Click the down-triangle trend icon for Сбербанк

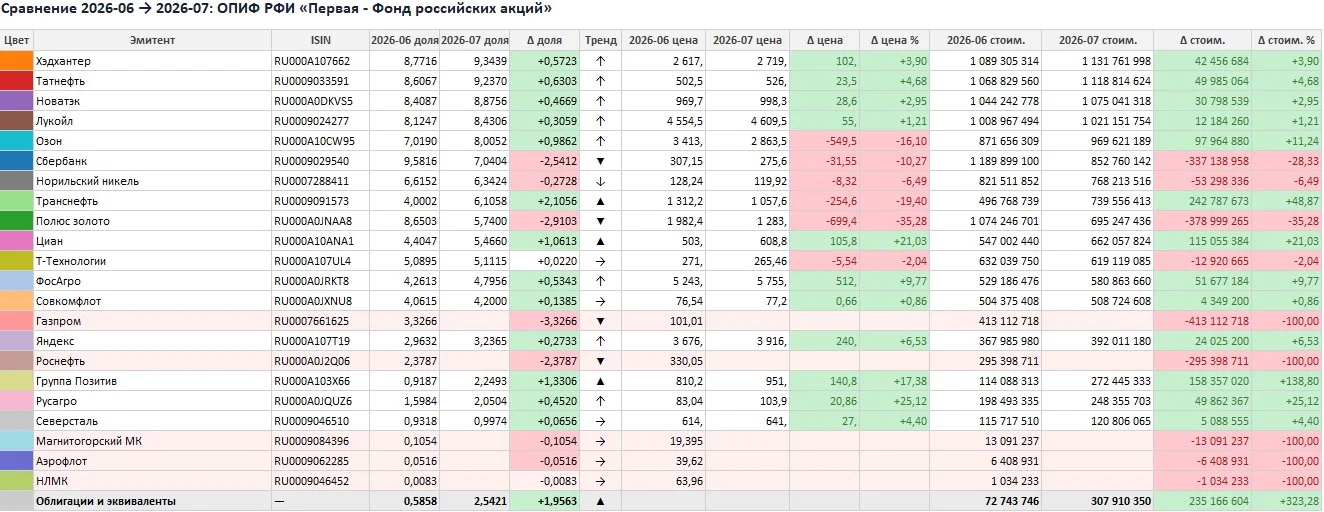[x=600, y=161]
